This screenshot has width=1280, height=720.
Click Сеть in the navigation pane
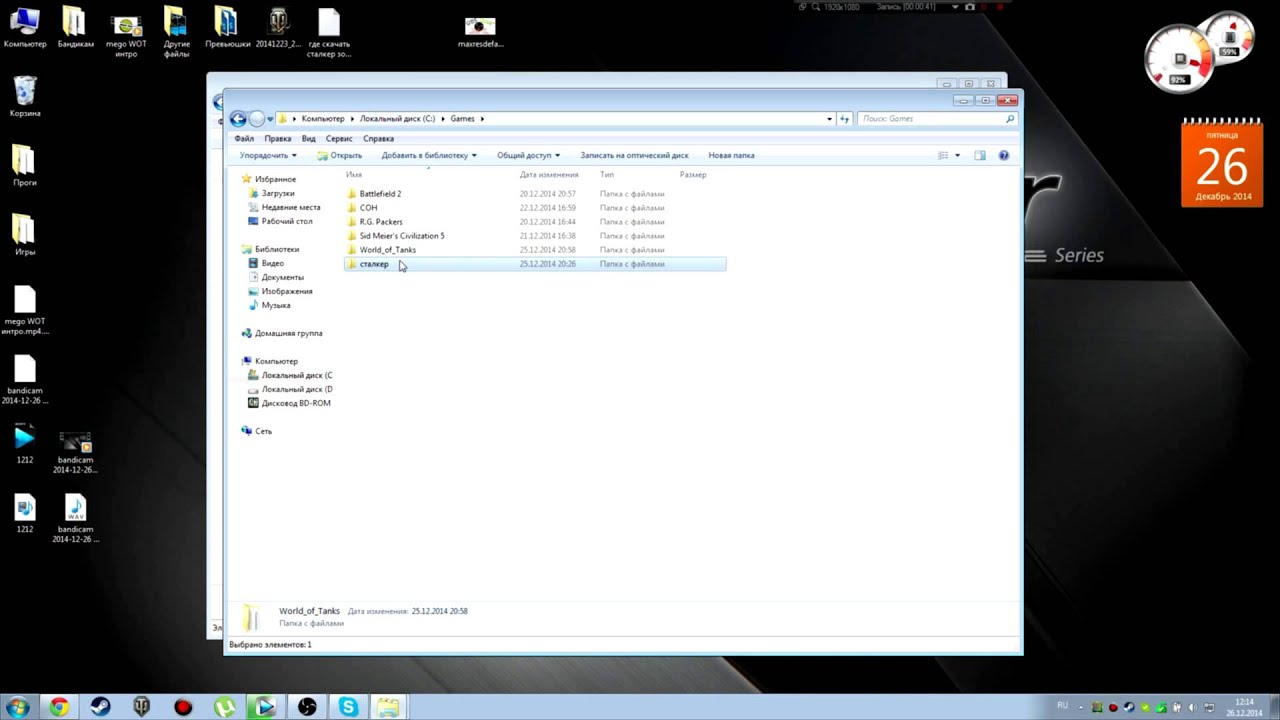tap(263, 431)
